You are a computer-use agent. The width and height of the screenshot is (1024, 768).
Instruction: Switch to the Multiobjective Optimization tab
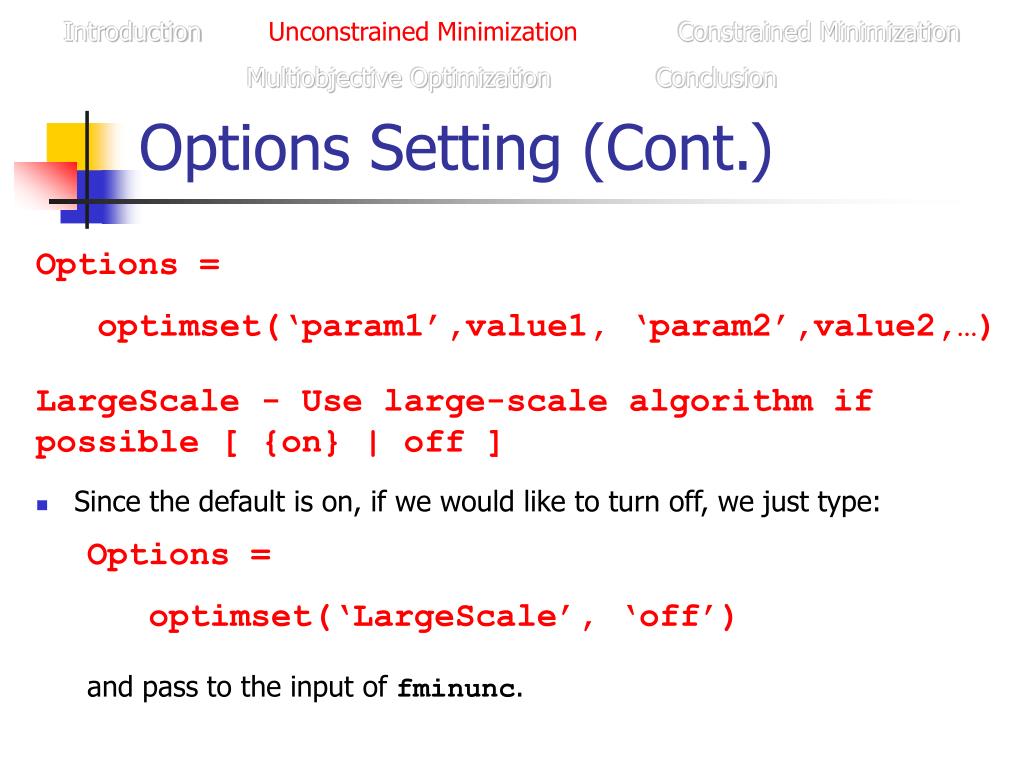[x=398, y=77]
